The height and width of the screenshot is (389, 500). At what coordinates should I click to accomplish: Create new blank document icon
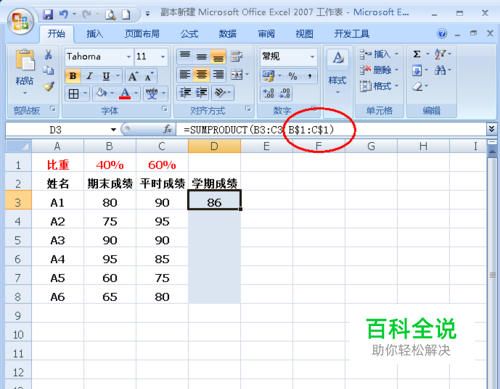[126, 15]
